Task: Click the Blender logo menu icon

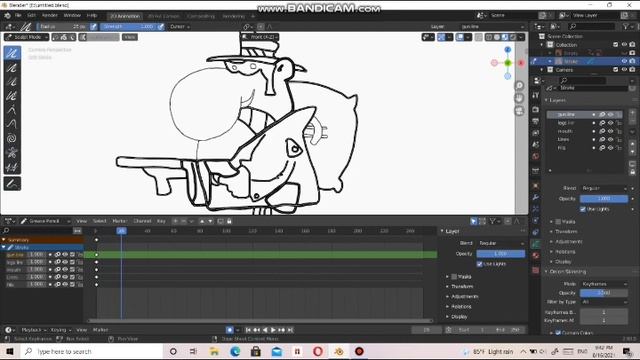Action: click(x=7, y=16)
